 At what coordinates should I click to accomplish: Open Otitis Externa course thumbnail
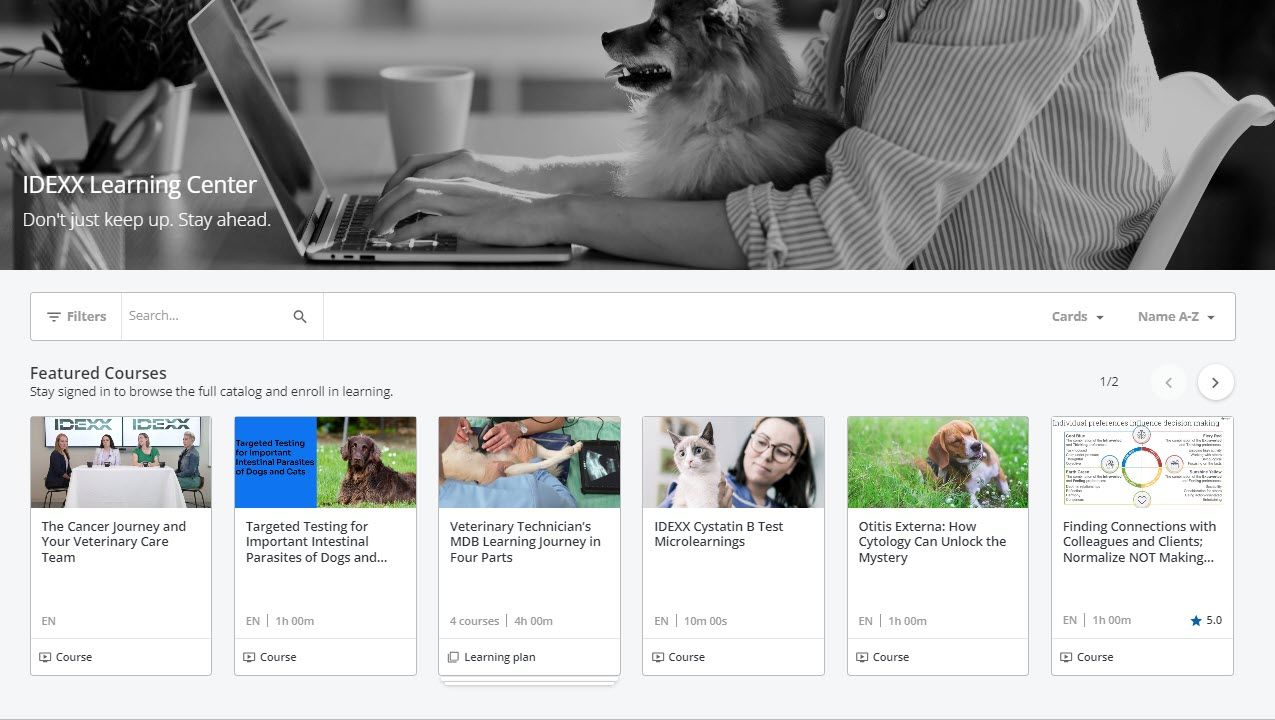coord(937,462)
